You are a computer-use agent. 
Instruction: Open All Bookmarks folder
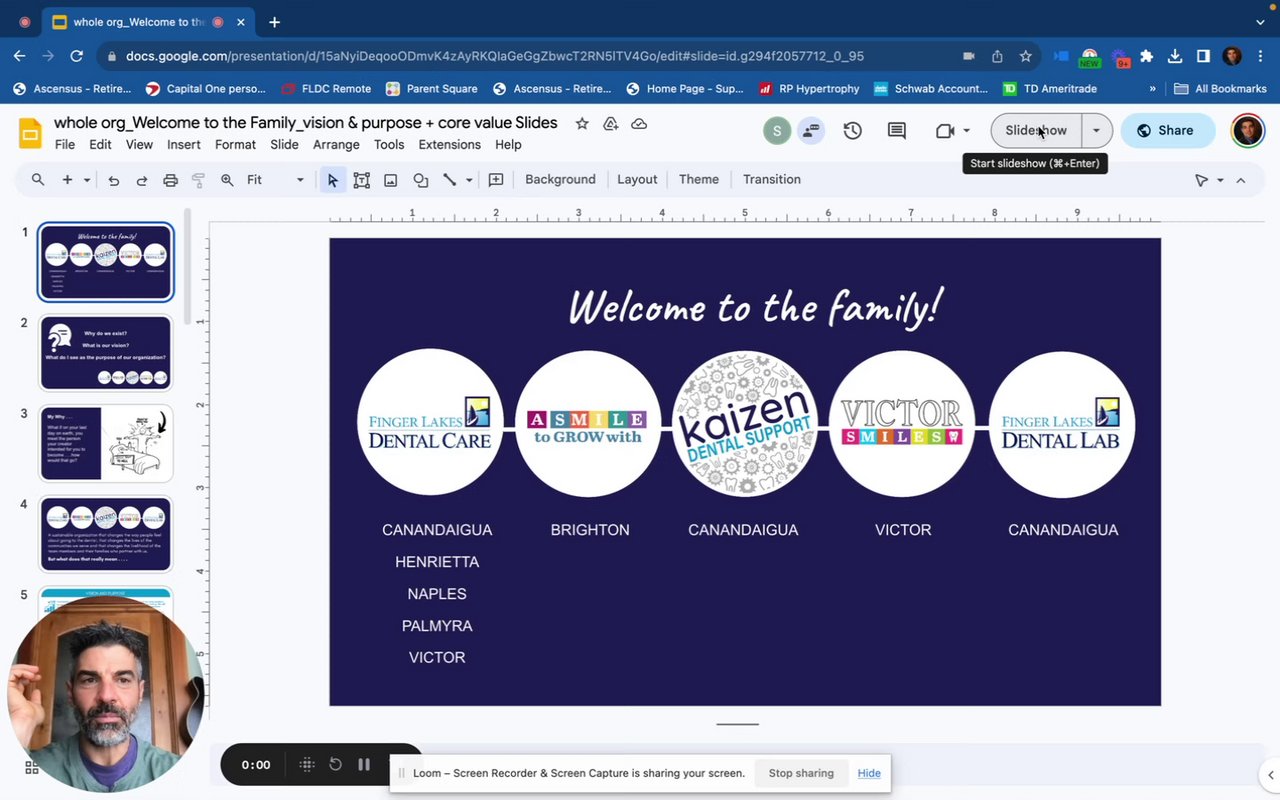(x=1220, y=89)
